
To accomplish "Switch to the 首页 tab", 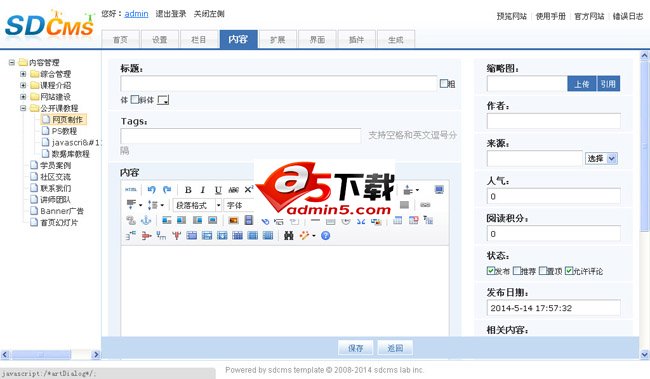I will click(120, 39).
